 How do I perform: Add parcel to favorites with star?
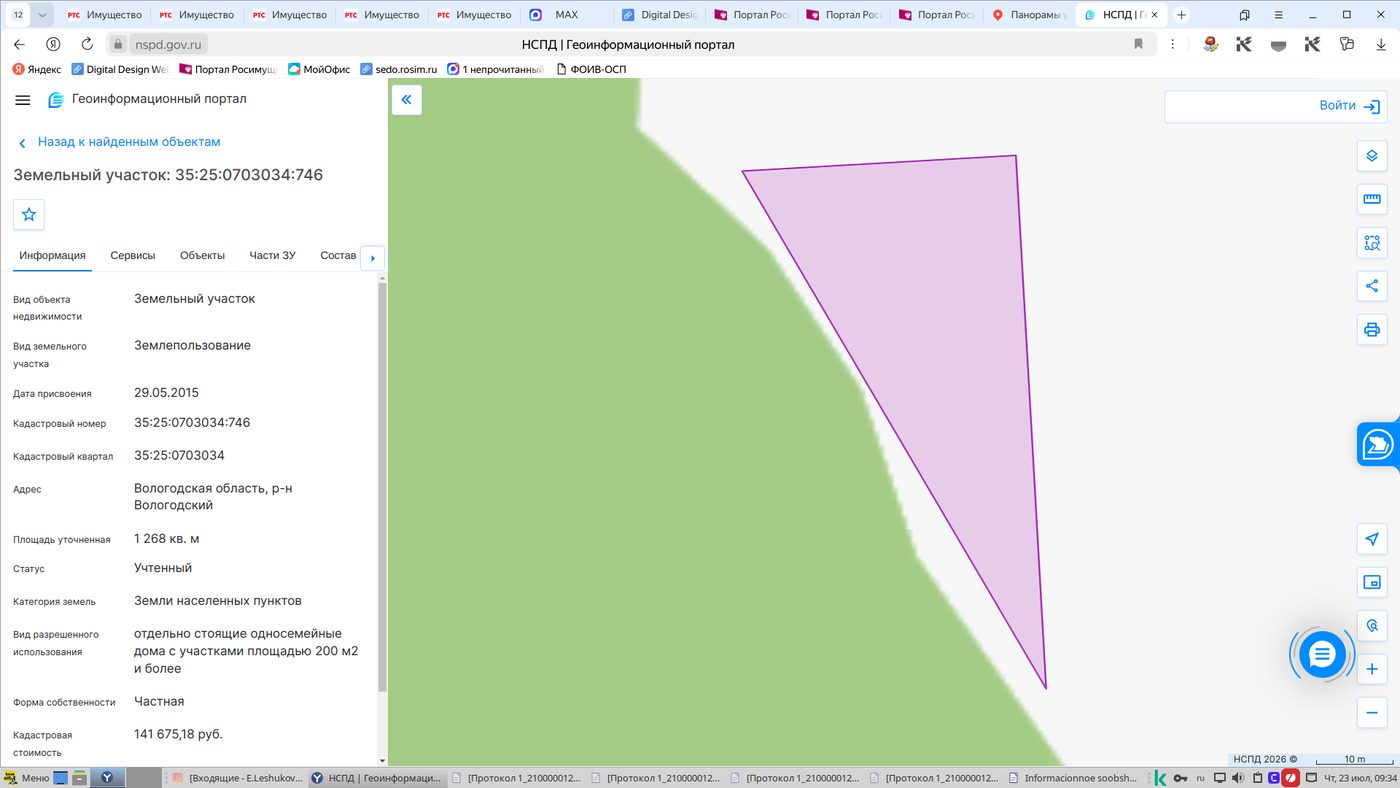tap(29, 214)
